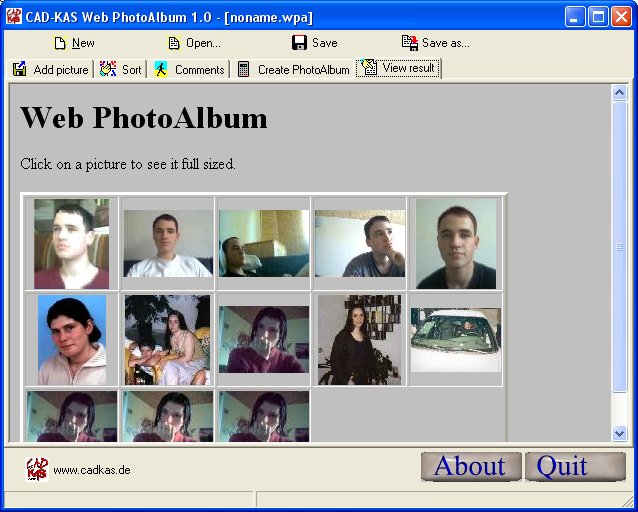The height and width of the screenshot is (512, 638).
Task: Click the Create PhotoAlbum calculator icon
Action: point(244,69)
